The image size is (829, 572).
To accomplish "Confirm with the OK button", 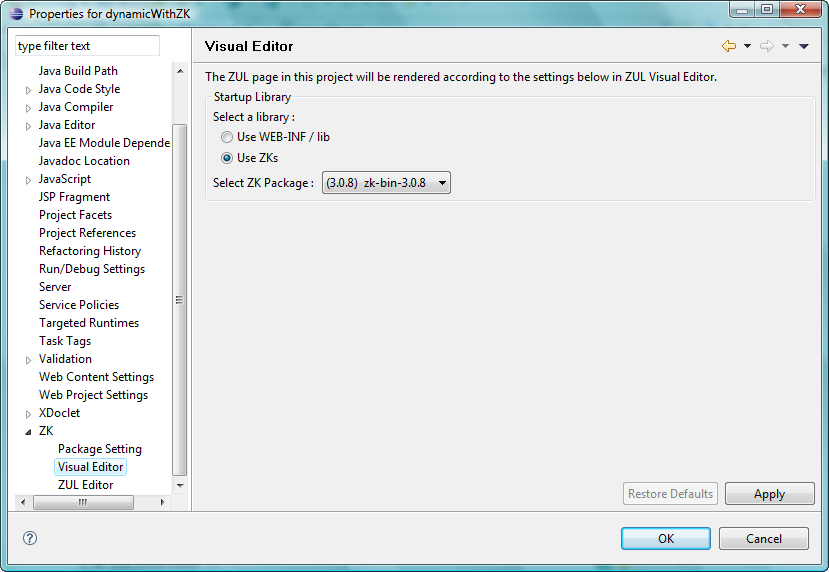I will pyautogui.click(x=666, y=538).
